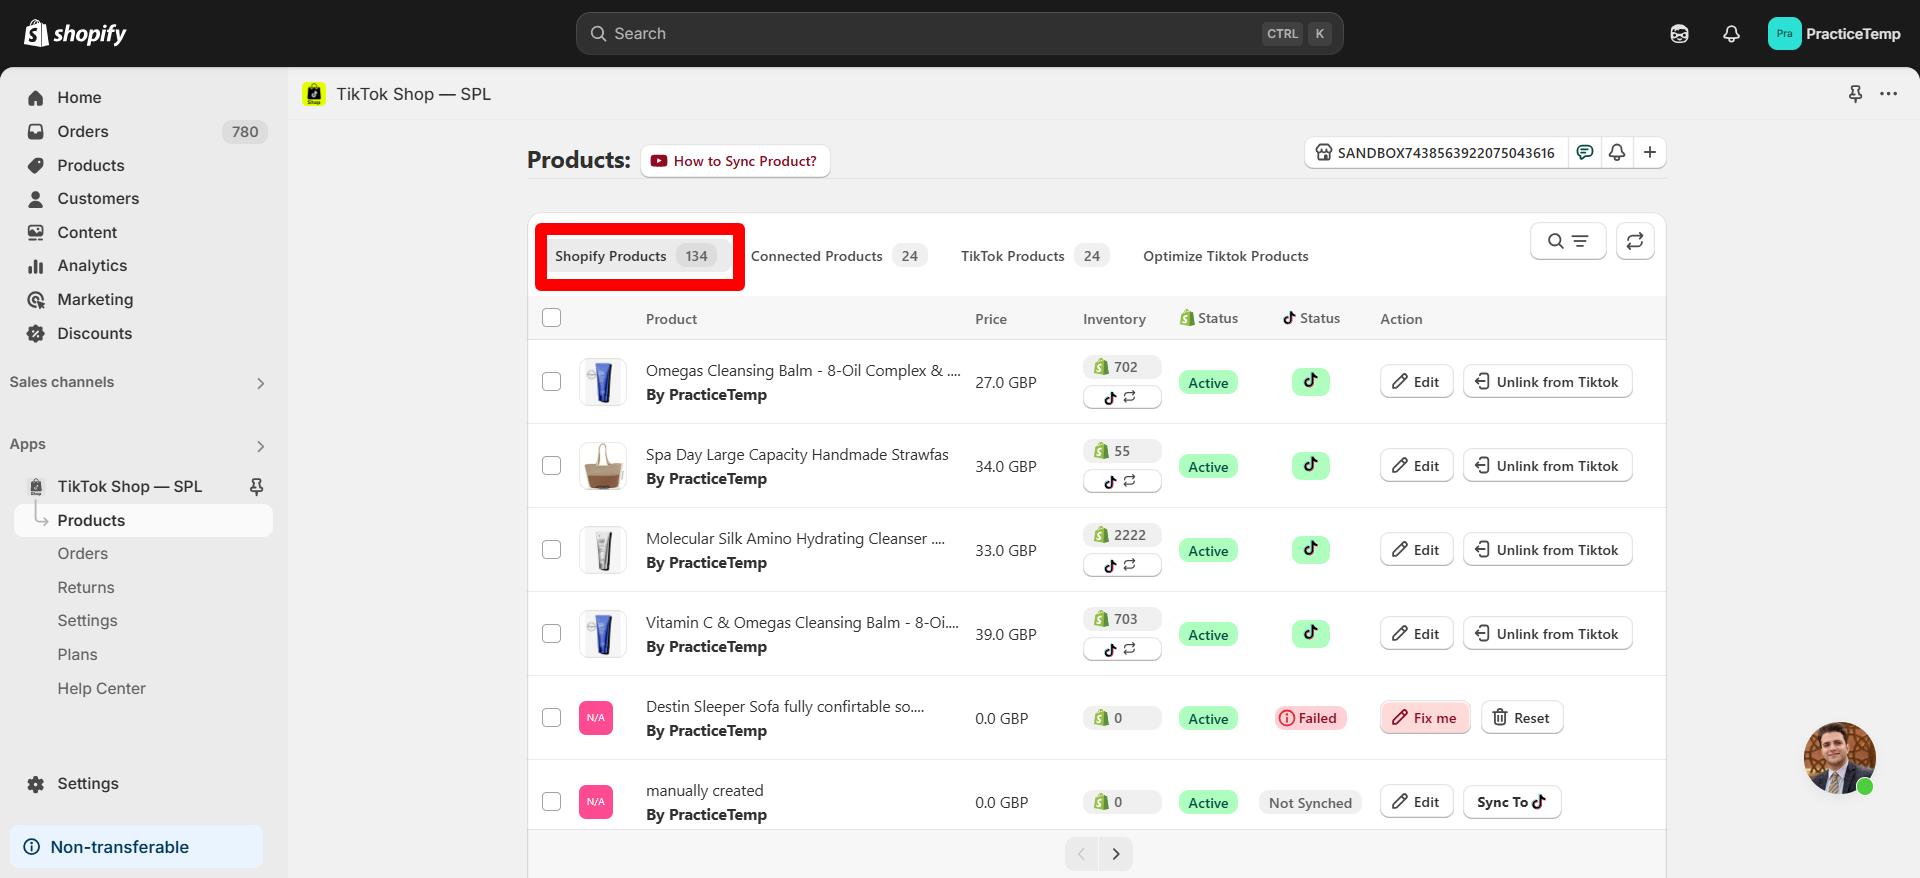Viewport: 1920px width, 878px height.
Task: Open the chat message icon near sandbox ID
Action: click(x=1585, y=152)
